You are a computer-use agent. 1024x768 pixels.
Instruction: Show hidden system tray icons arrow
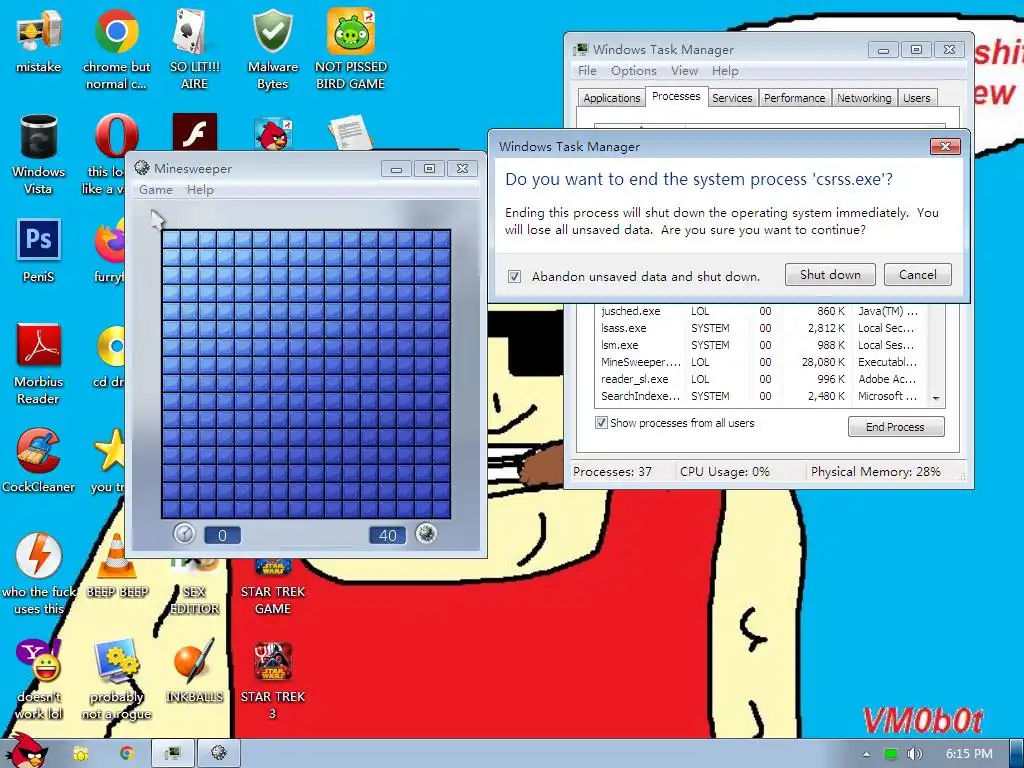coord(866,754)
